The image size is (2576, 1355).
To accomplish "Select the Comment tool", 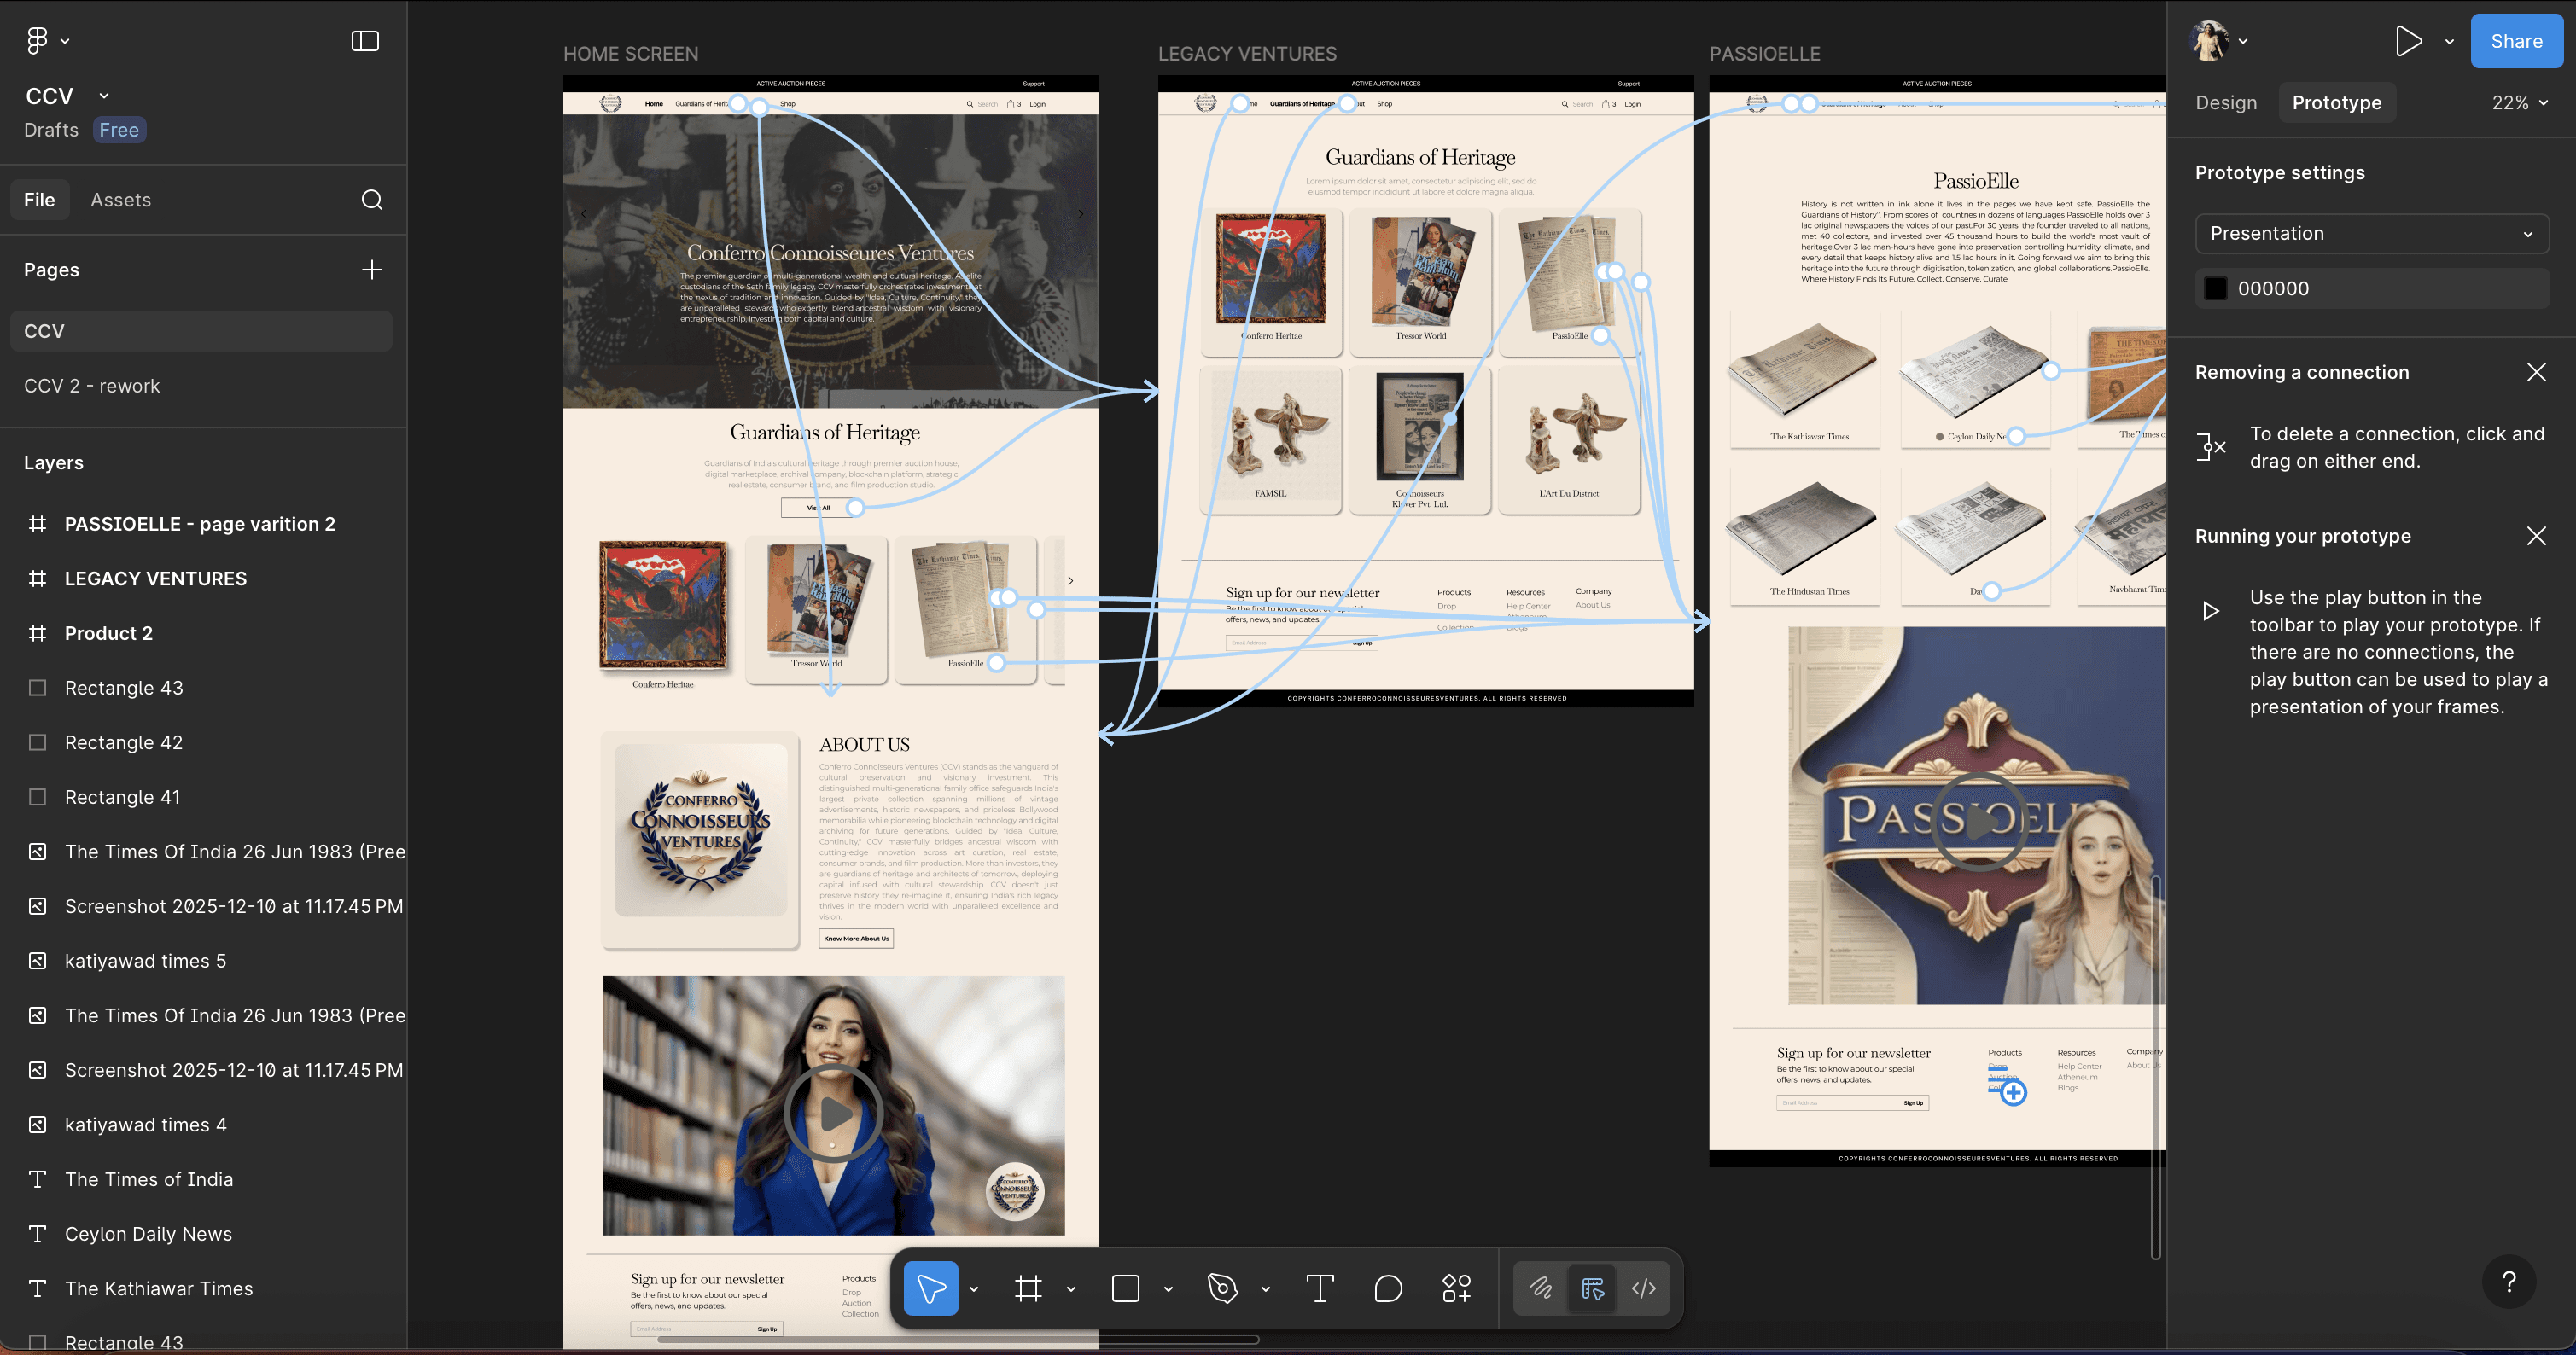I will tap(1388, 1288).
